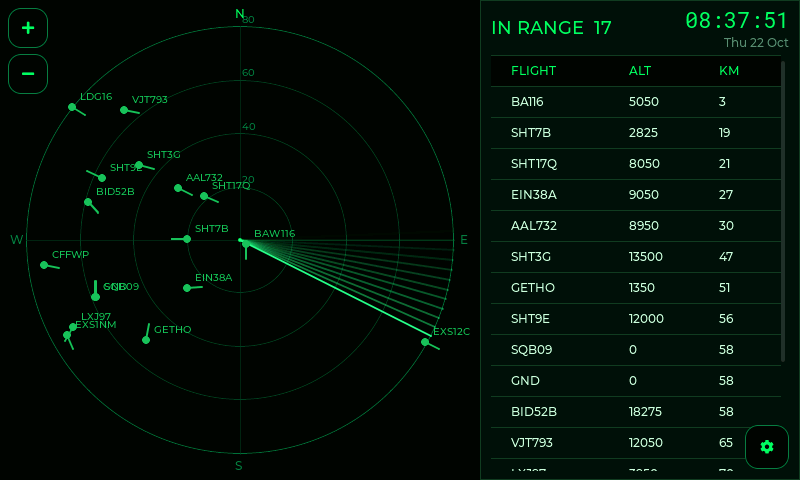The image size is (800, 480).
Task: Click the IN RANGE 17 heading
Action: (x=551, y=28)
